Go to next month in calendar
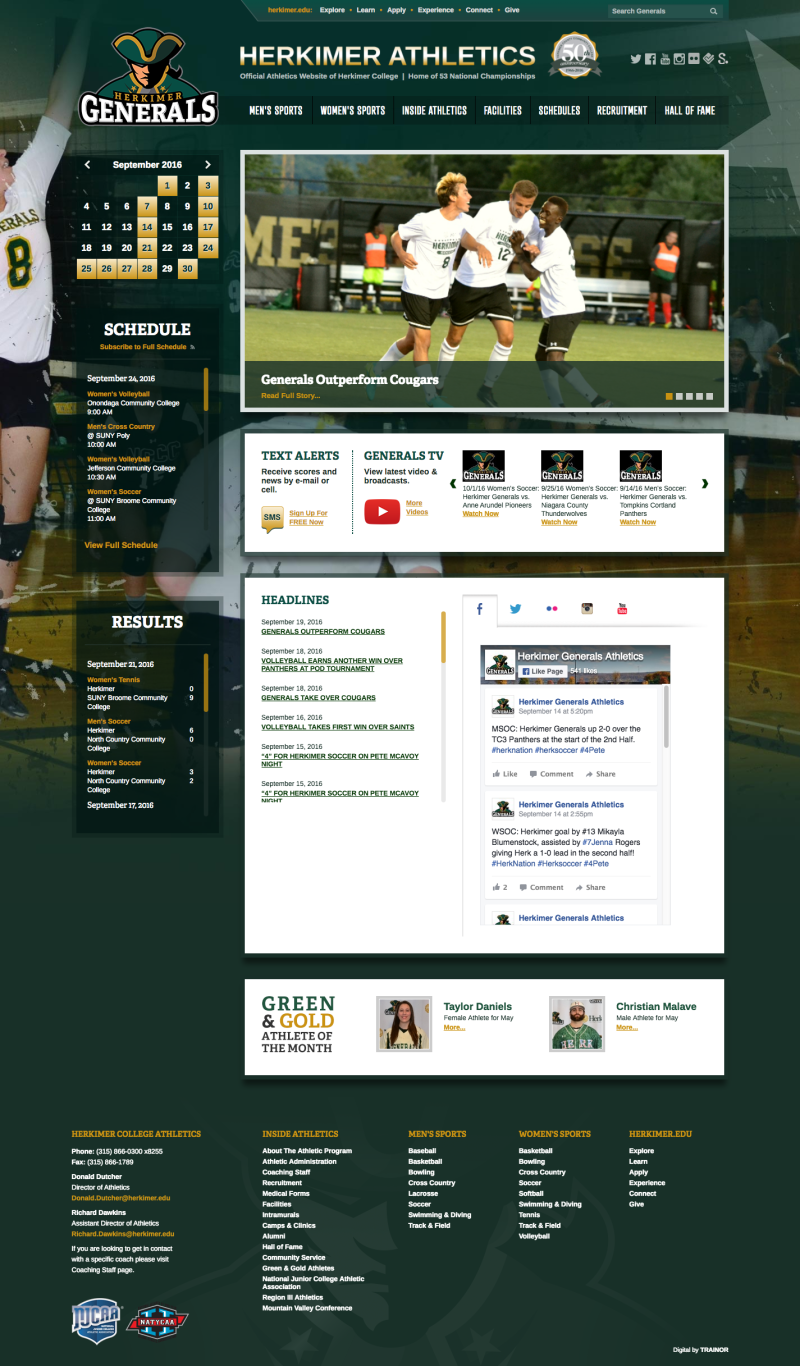Image resolution: width=800 pixels, height=1366 pixels. pos(208,164)
